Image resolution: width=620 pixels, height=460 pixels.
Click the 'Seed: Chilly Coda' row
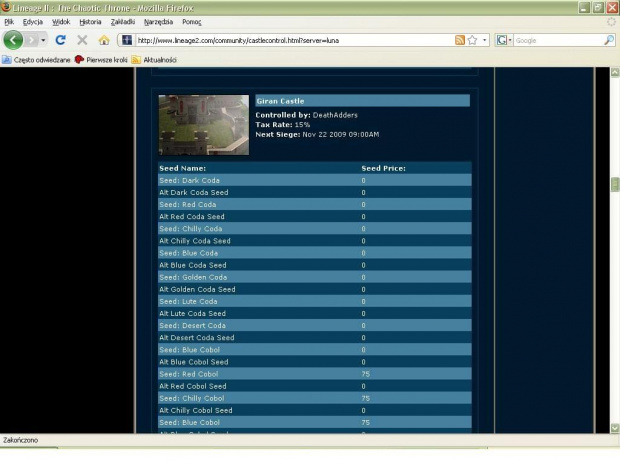click(315, 229)
